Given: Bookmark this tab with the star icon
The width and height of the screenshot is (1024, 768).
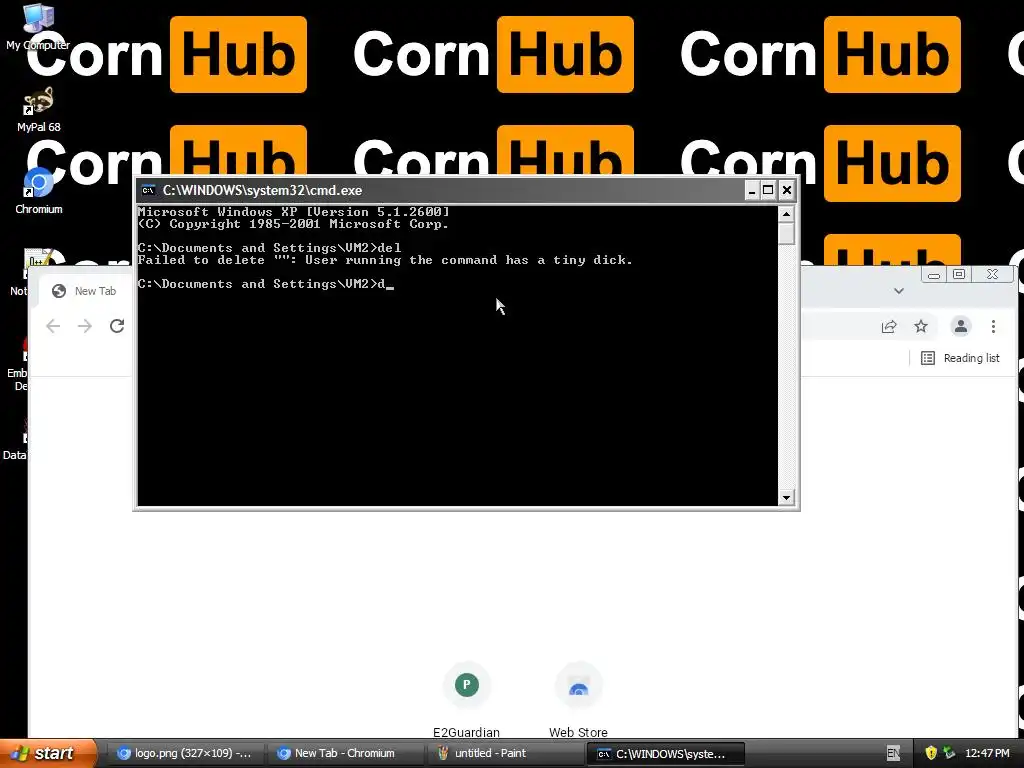Looking at the screenshot, I should tap(921, 326).
